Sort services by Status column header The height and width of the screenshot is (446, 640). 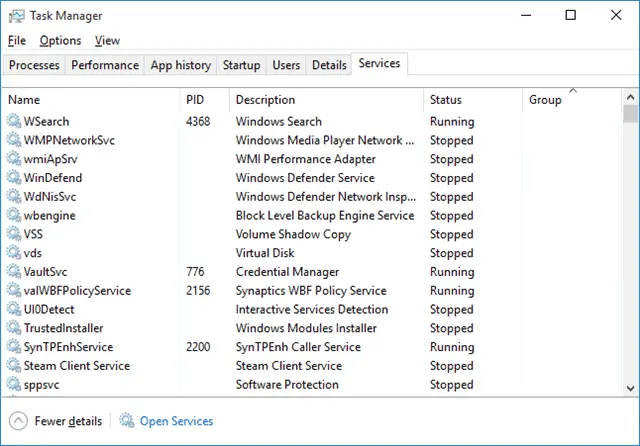[473, 100]
